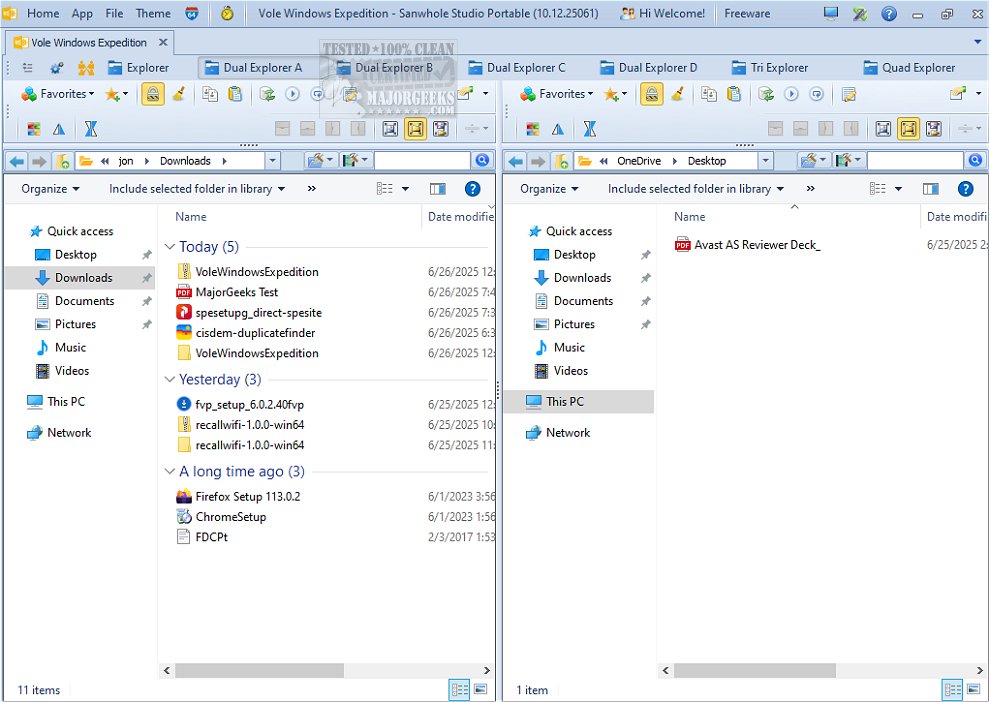The width and height of the screenshot is (989, 702).
Task: Click the blue search button in right pane
Action: 975,161
